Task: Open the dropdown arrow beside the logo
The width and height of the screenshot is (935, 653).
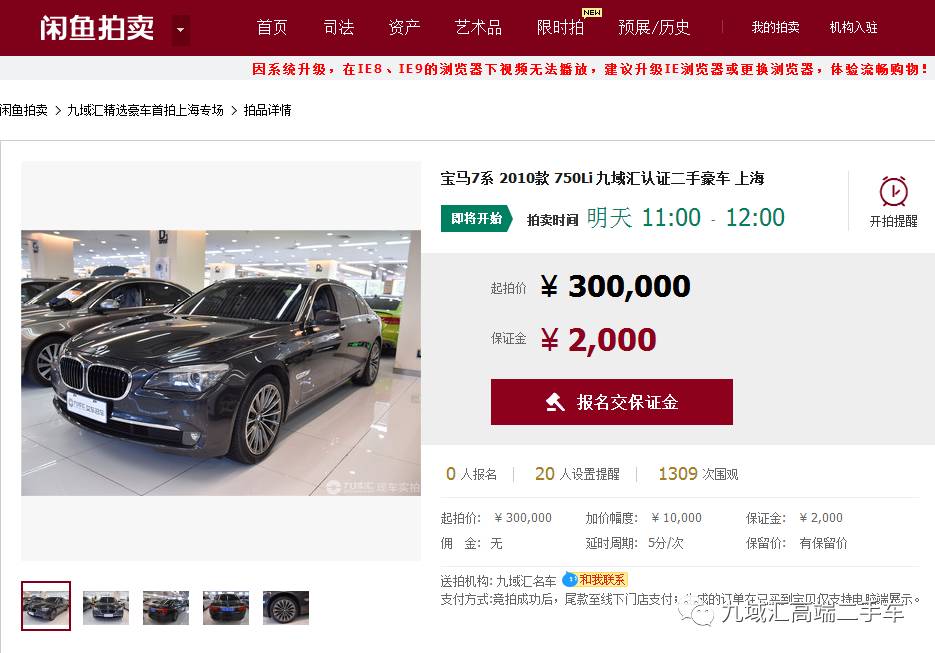Action: pos(181,29)
